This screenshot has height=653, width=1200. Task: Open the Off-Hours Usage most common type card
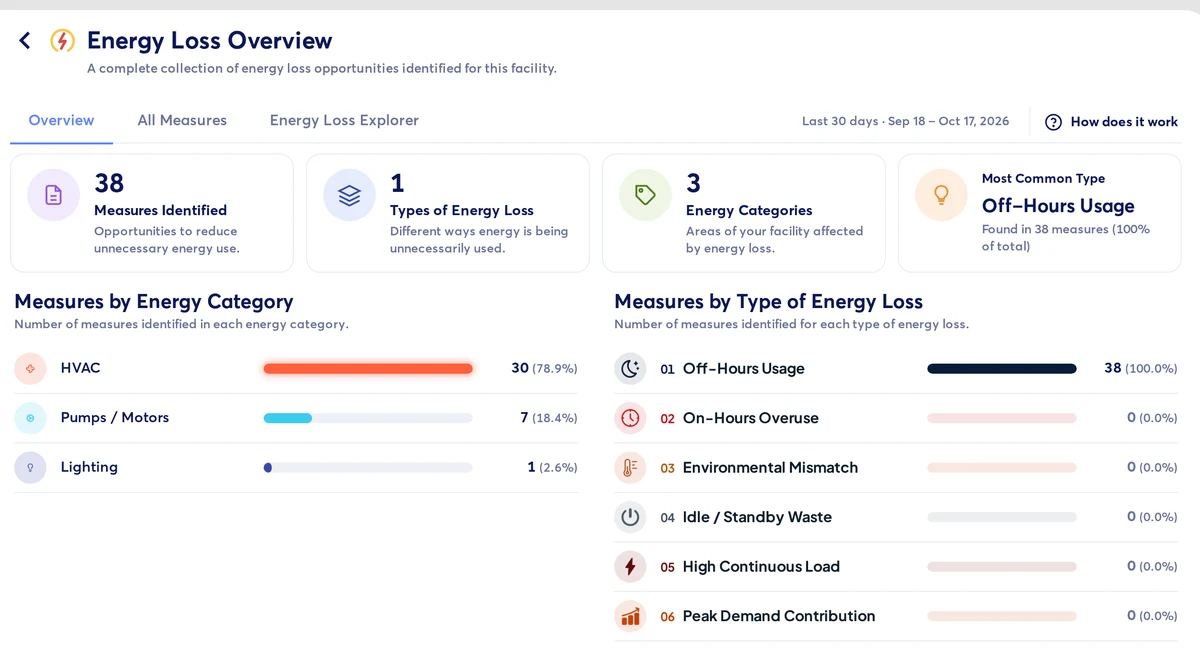pos(1040,213)
